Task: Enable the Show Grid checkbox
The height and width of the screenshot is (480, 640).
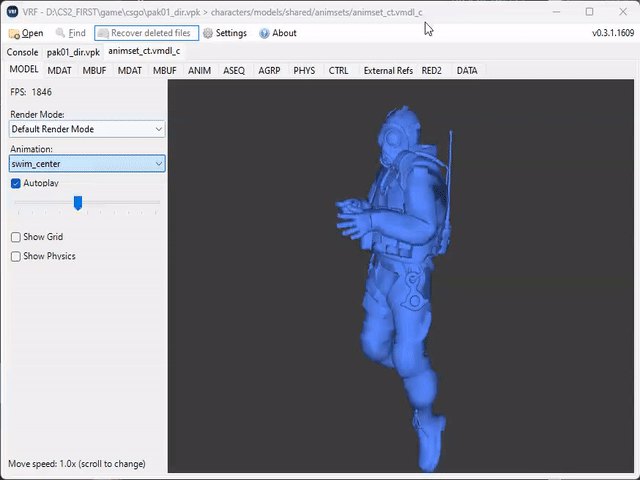Action: pos(16,237)
